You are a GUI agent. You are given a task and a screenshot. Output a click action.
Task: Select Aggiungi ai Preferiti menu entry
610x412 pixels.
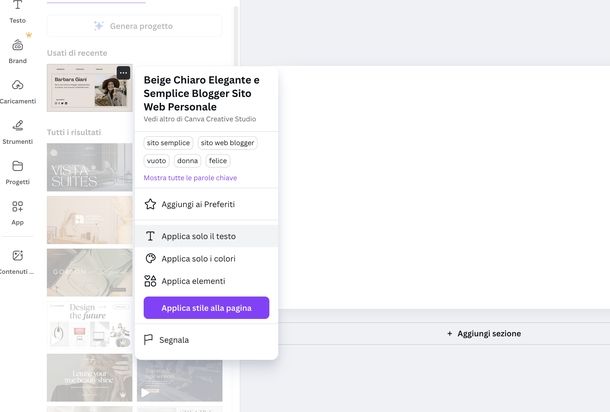207,204
